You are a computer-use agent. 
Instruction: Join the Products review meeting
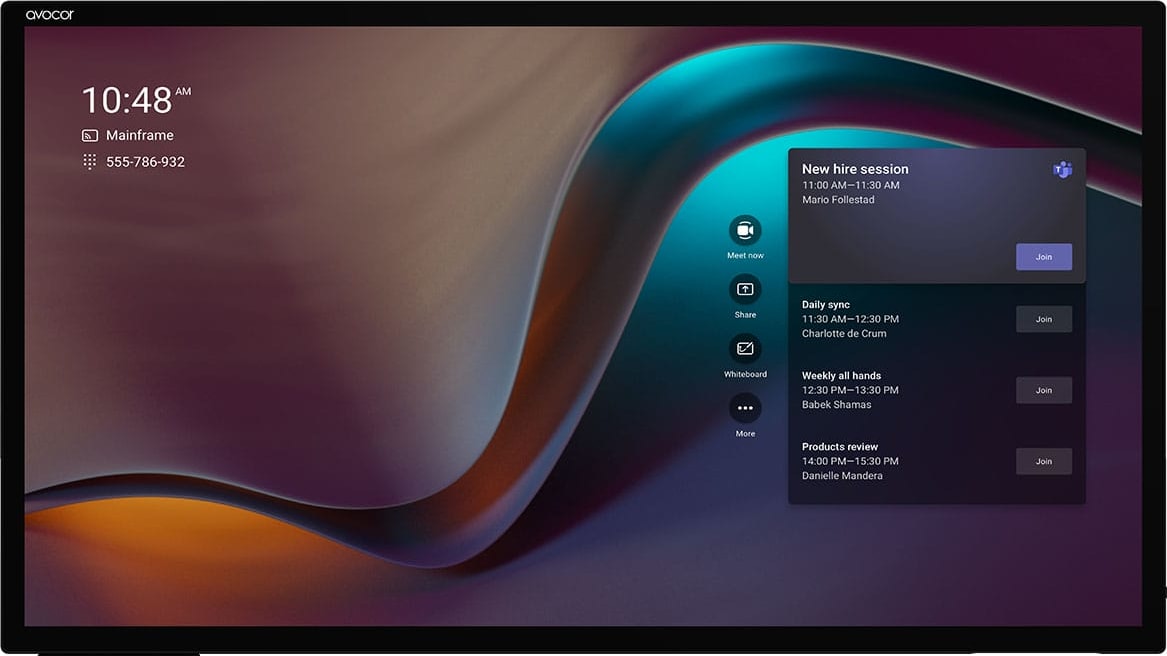tap(1043, 461)
